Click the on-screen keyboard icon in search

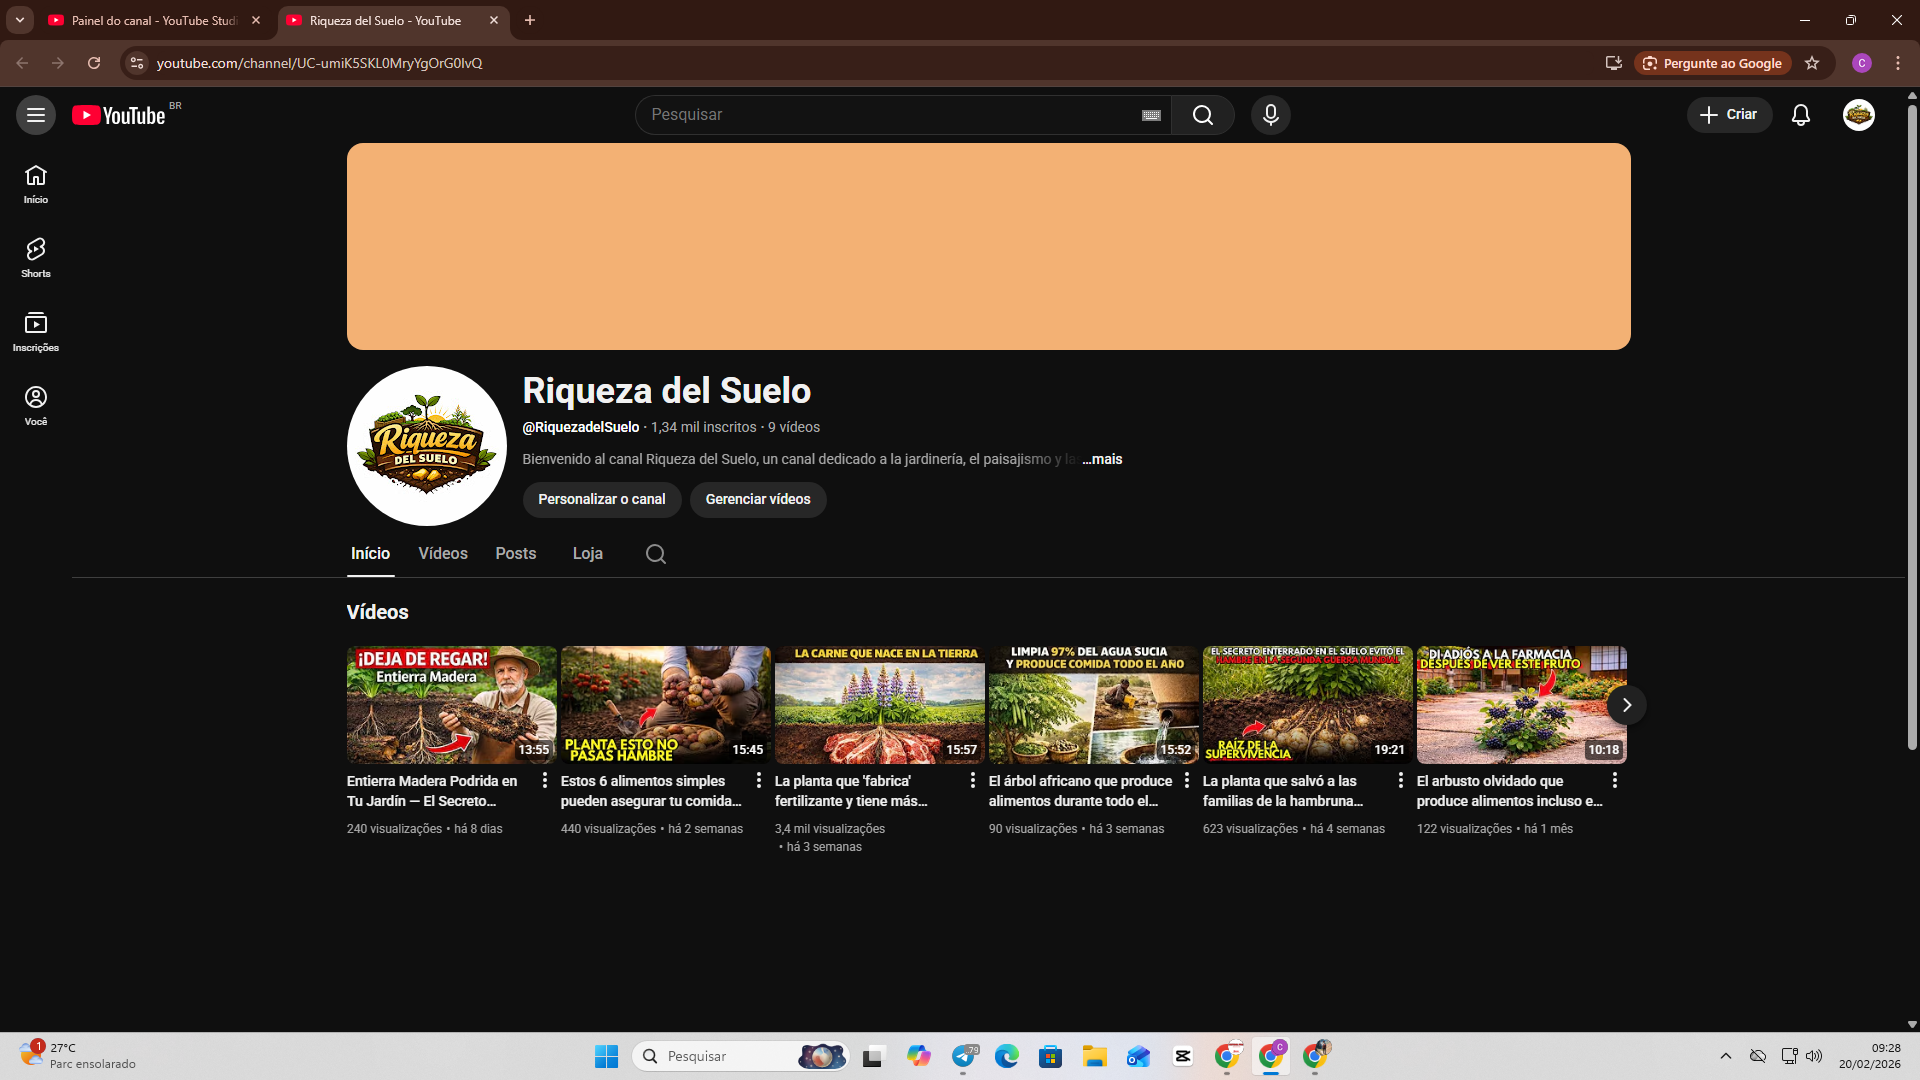[x=1151, y=115]
